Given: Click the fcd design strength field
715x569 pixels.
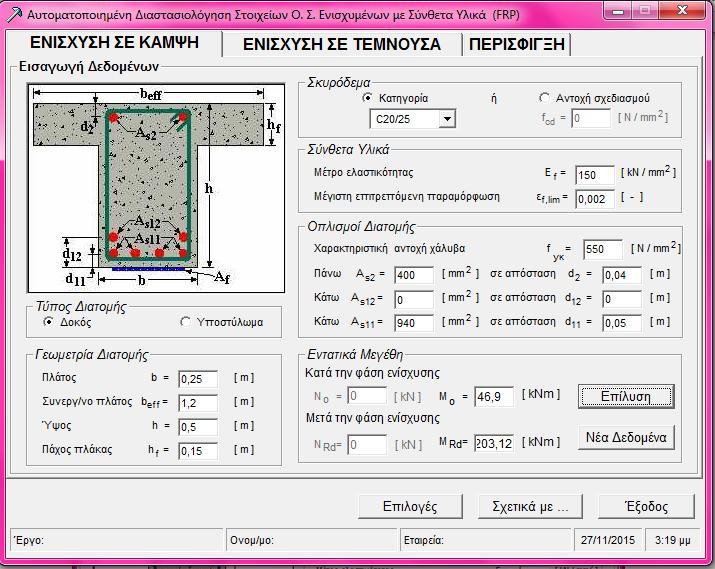Looking at the screenshot, I should pyautogui.click(x=591, y=119).
